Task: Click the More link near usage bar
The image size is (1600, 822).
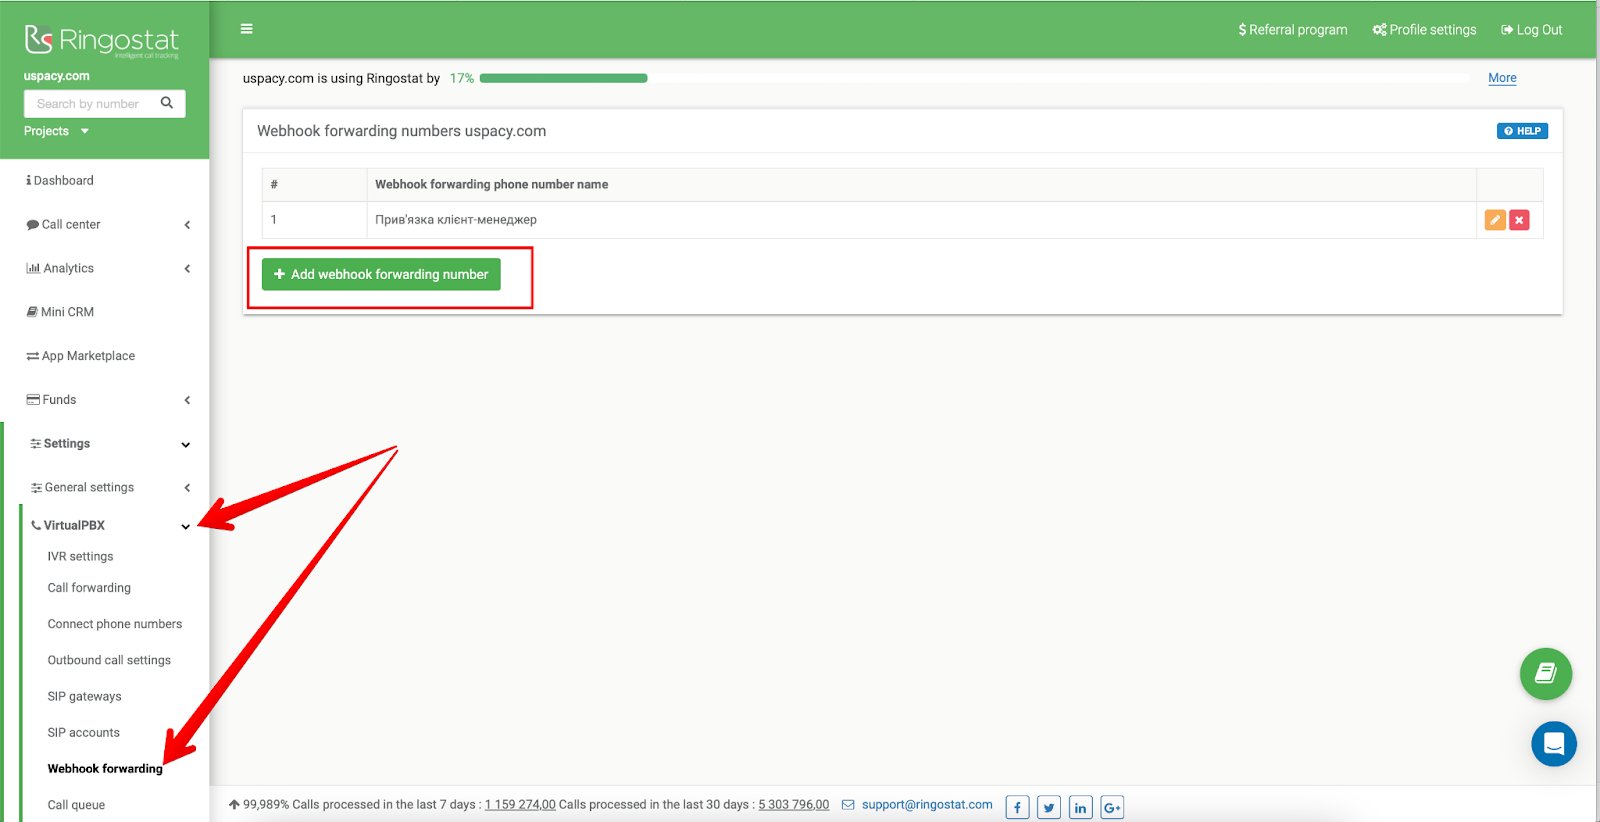Action: point(1502,78)
